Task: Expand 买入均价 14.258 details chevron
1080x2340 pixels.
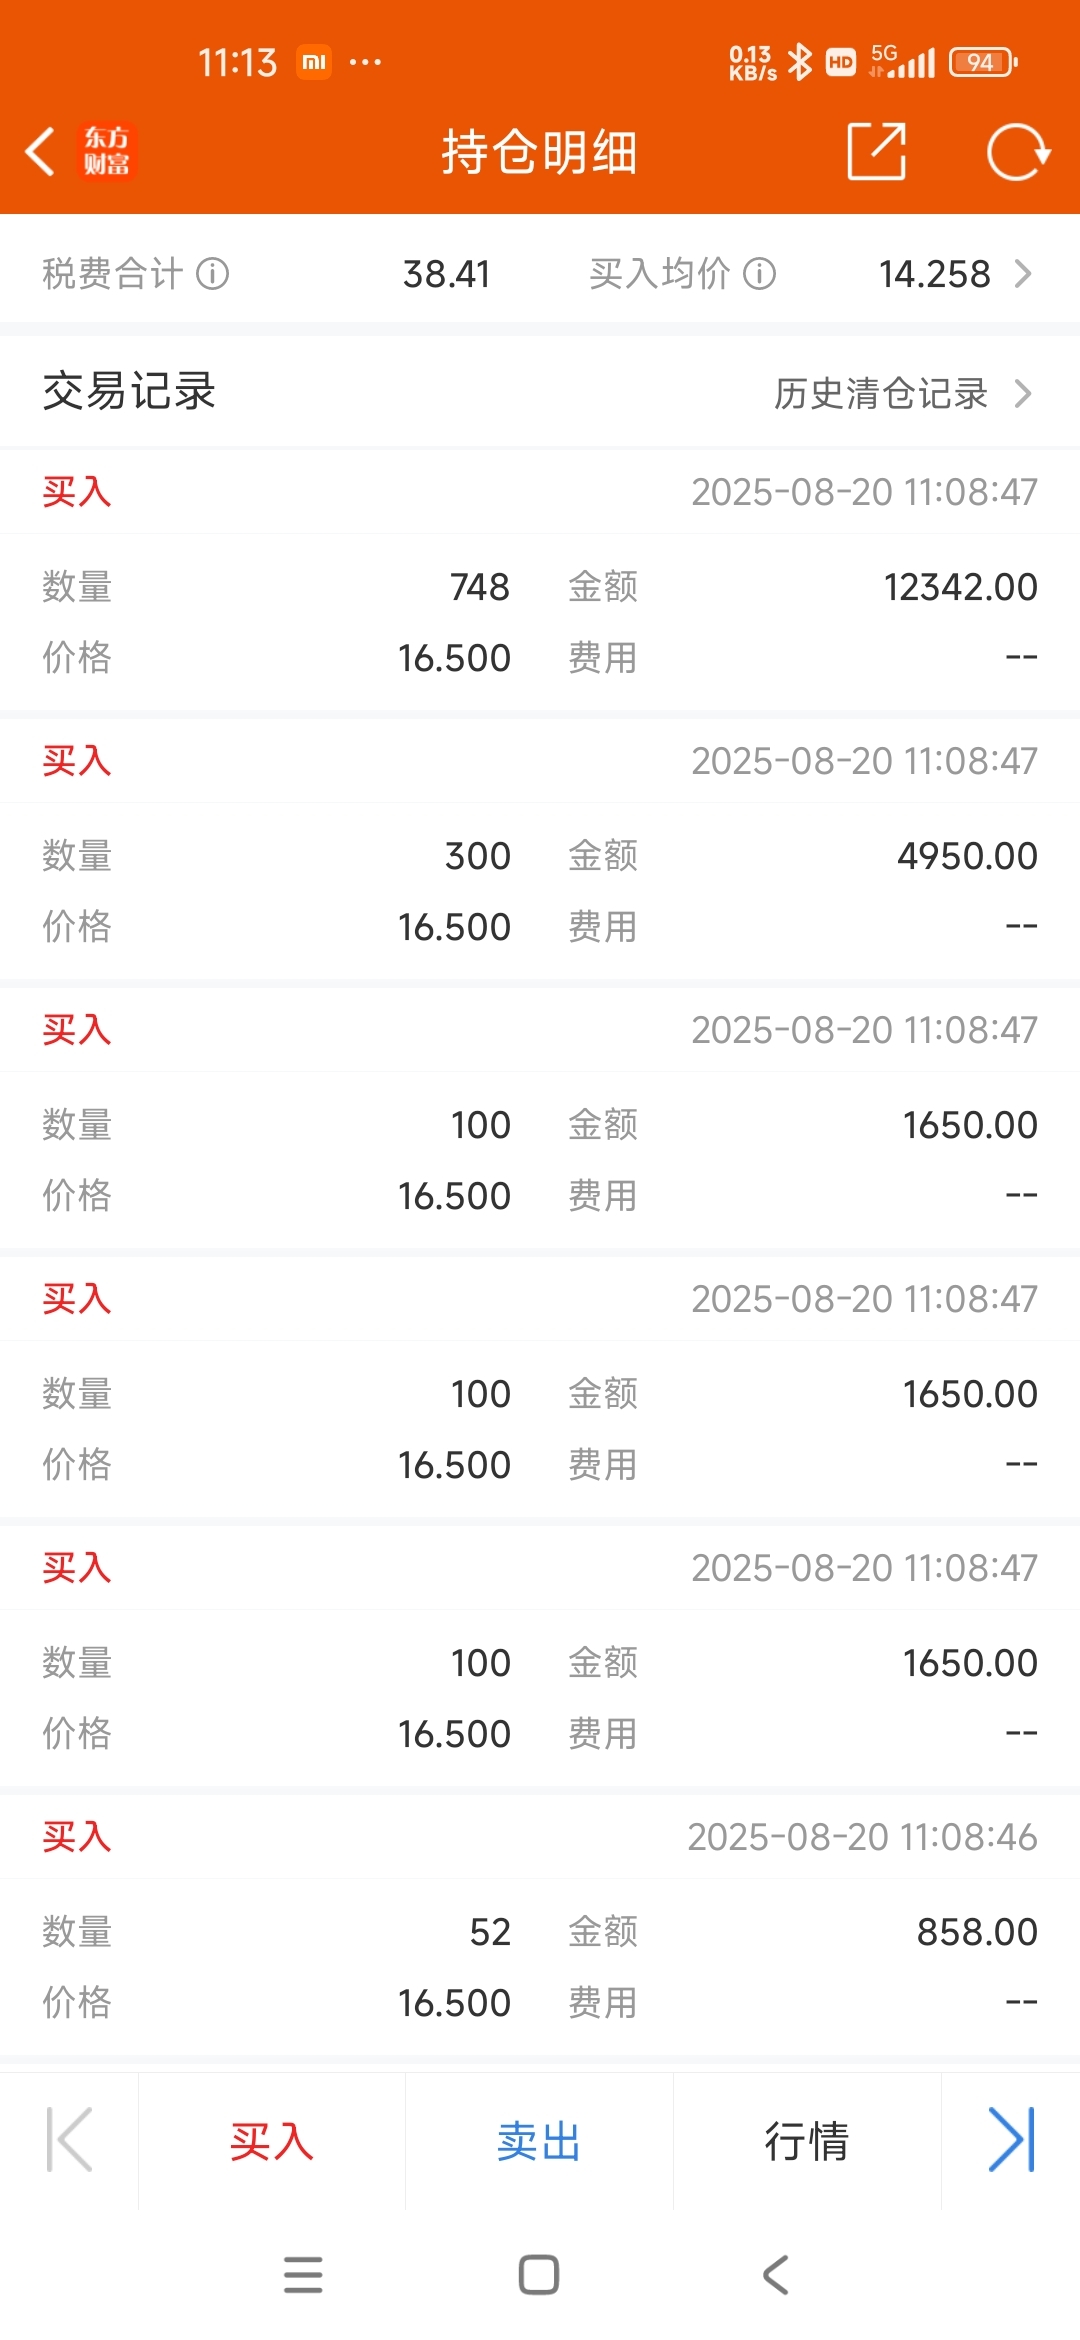Action: click(x=1022, y=273)
